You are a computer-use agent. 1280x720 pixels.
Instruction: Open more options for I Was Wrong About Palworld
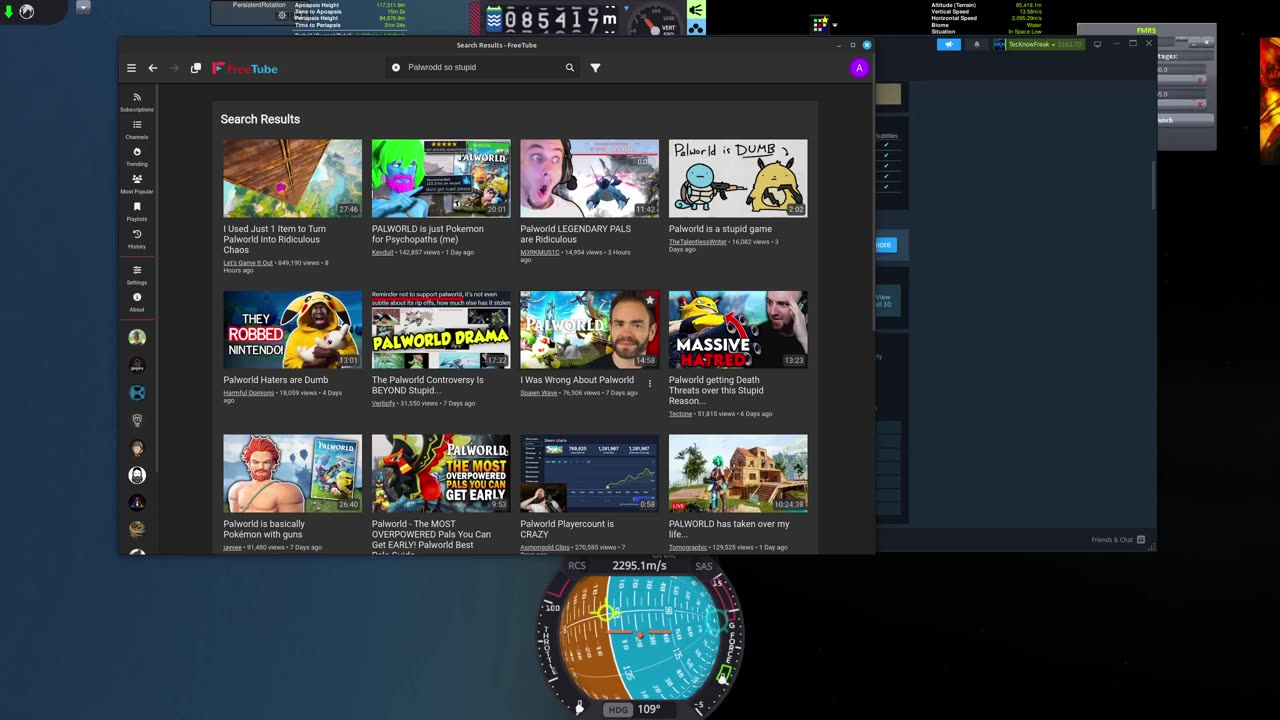650,384
